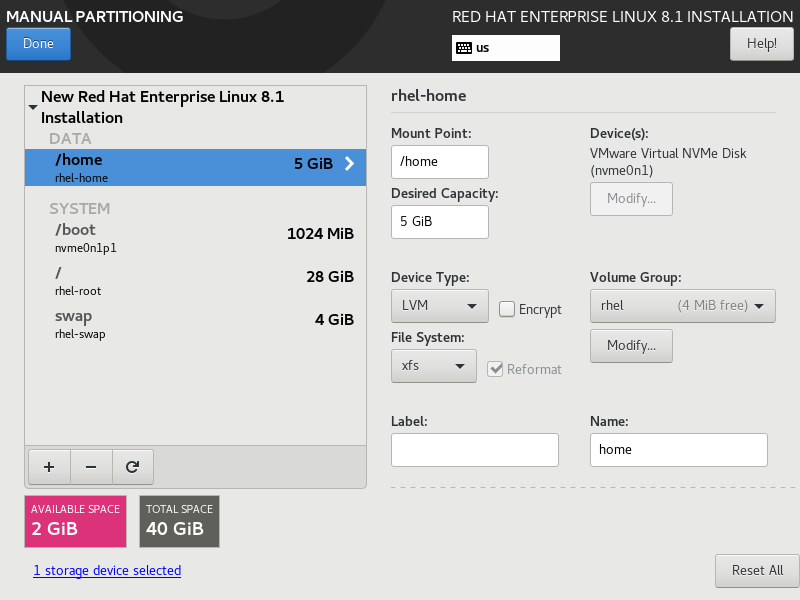This screenshot has width=800, height=600.
Task: Click the plus icon to add mount point
Action: 49,467
